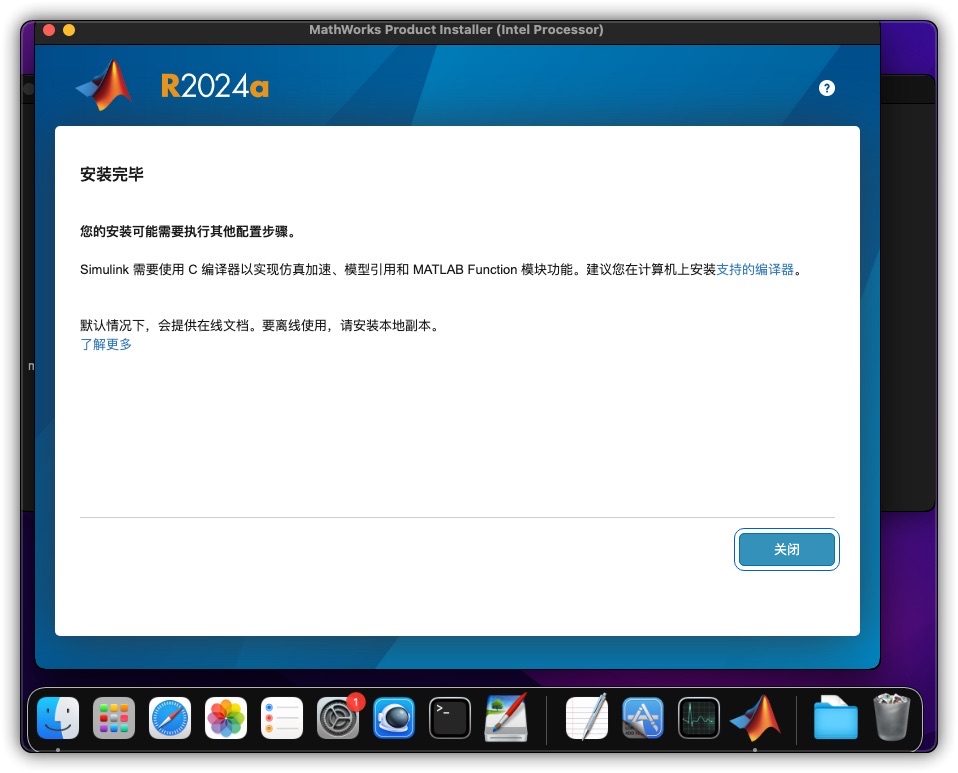Launch Safari from the dock
This screenshot has height=773, width=958.
(170, 718)
